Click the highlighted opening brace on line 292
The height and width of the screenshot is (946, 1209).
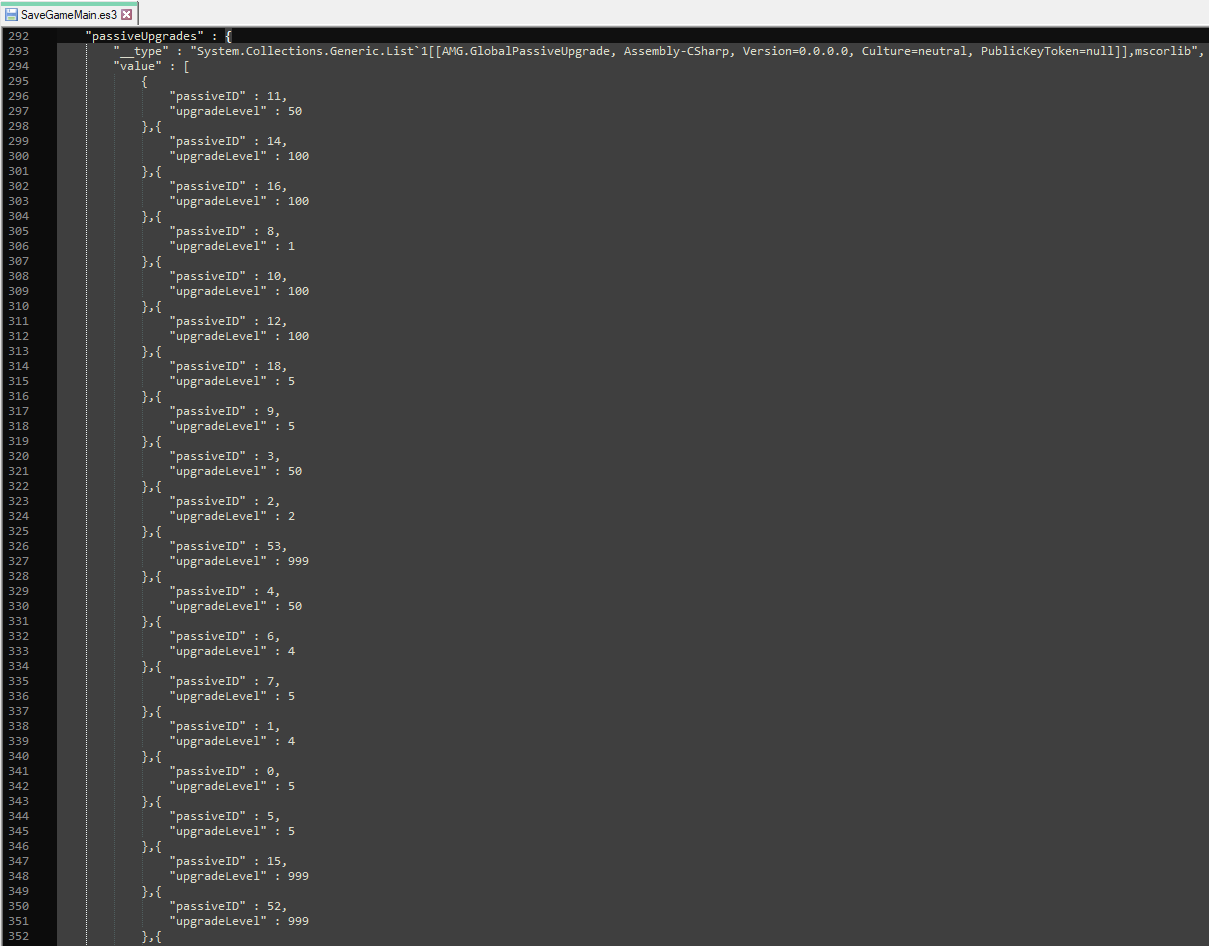pos(229,36)
